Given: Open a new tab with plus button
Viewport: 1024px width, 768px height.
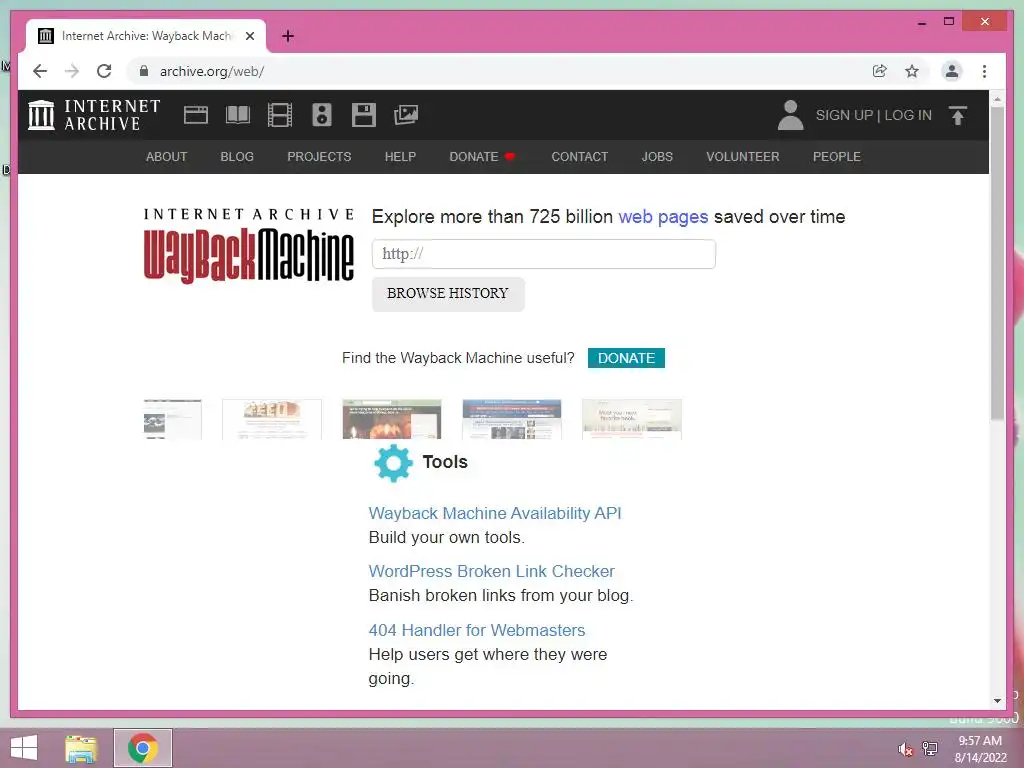Looking at the screenshot, I should pyautogui.click(x=288, y=36).
